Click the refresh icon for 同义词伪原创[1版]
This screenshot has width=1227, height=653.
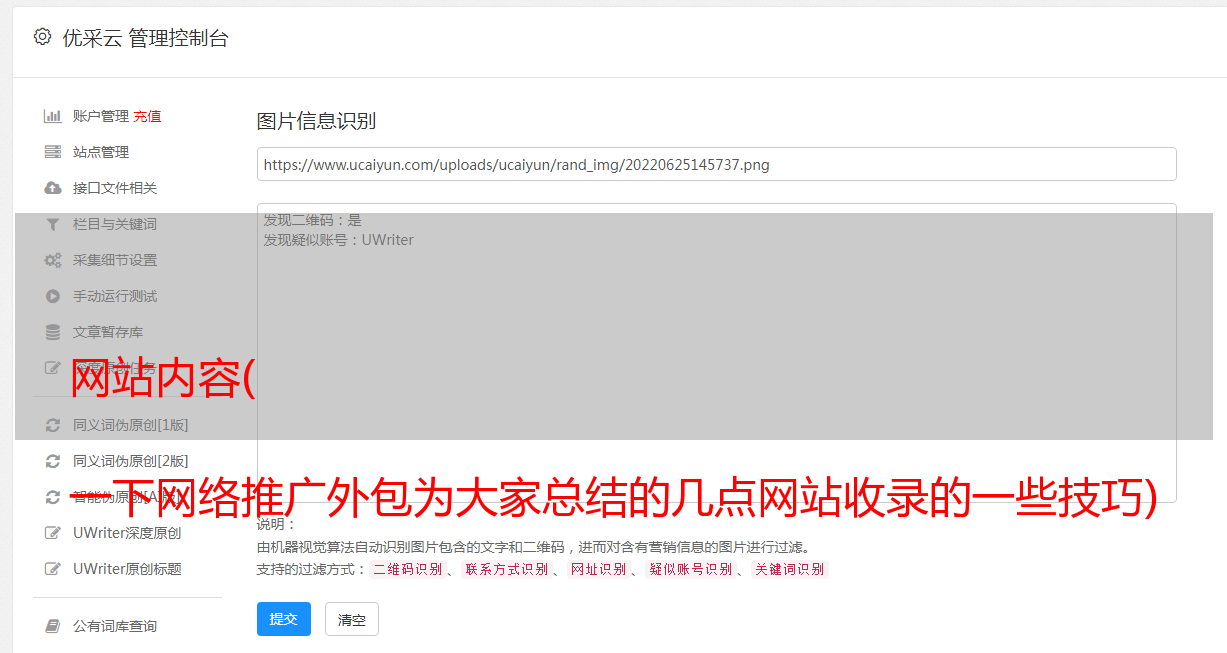(x=53, y=425)
